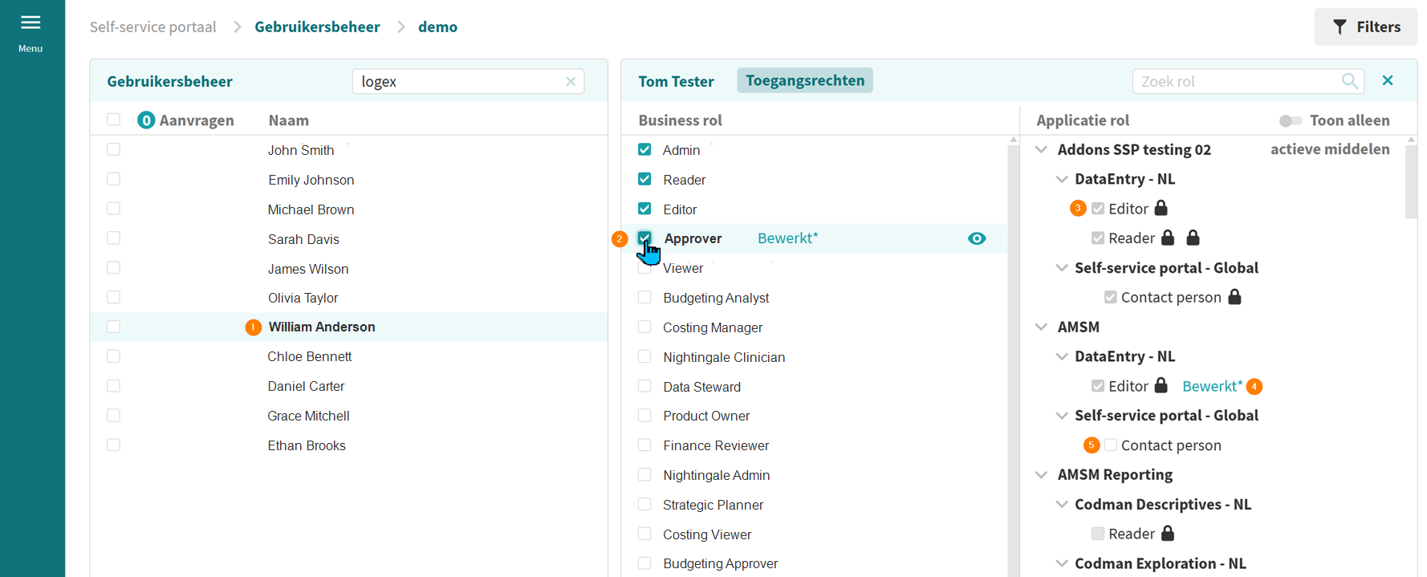Screen dimensions: 1427x577
Task: Click the lock icon next to Contact person
Action: pos(1234,297)
